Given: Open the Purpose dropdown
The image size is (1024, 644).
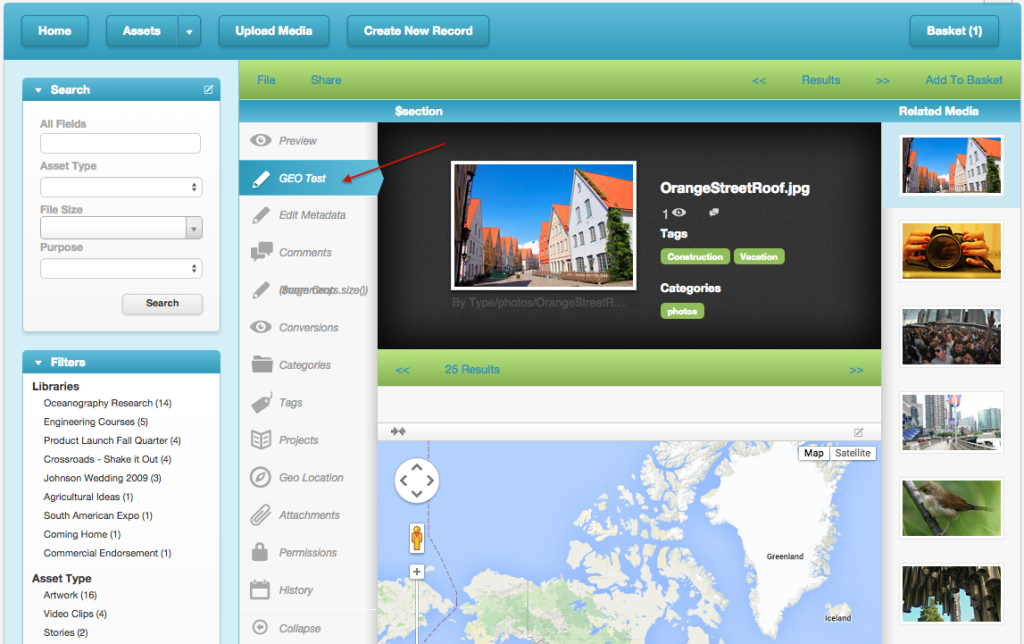Looking at the screenshot, I should (x=121, y=268).
